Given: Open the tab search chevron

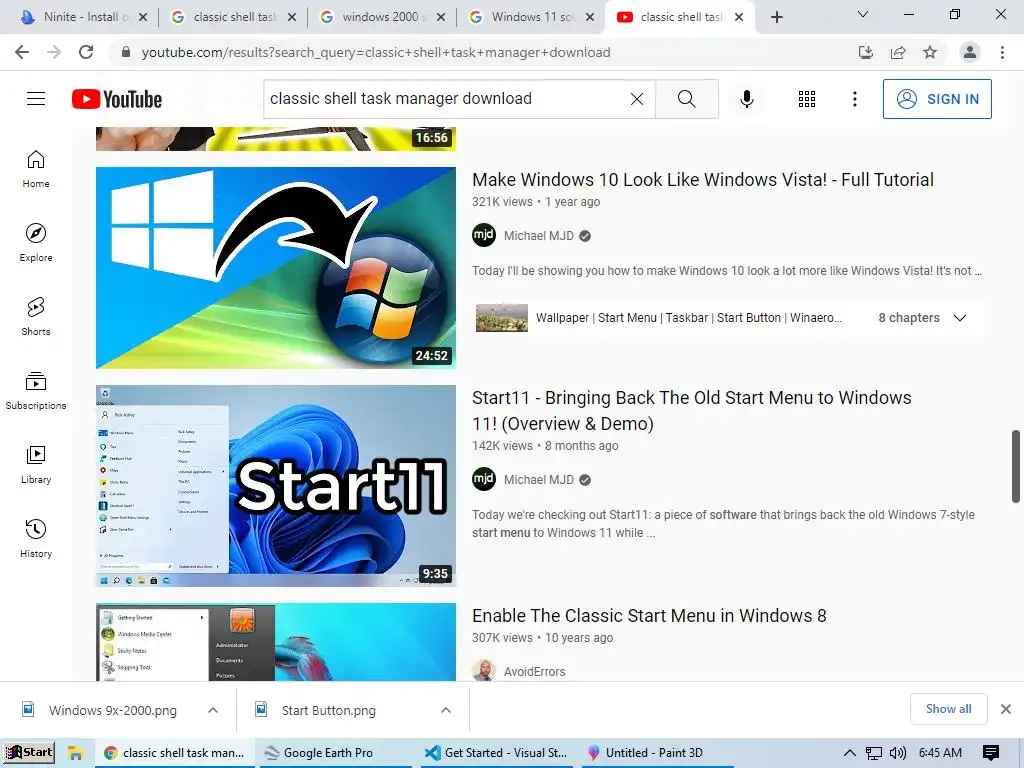Looking at the screenshot, I should pos(863,14).
